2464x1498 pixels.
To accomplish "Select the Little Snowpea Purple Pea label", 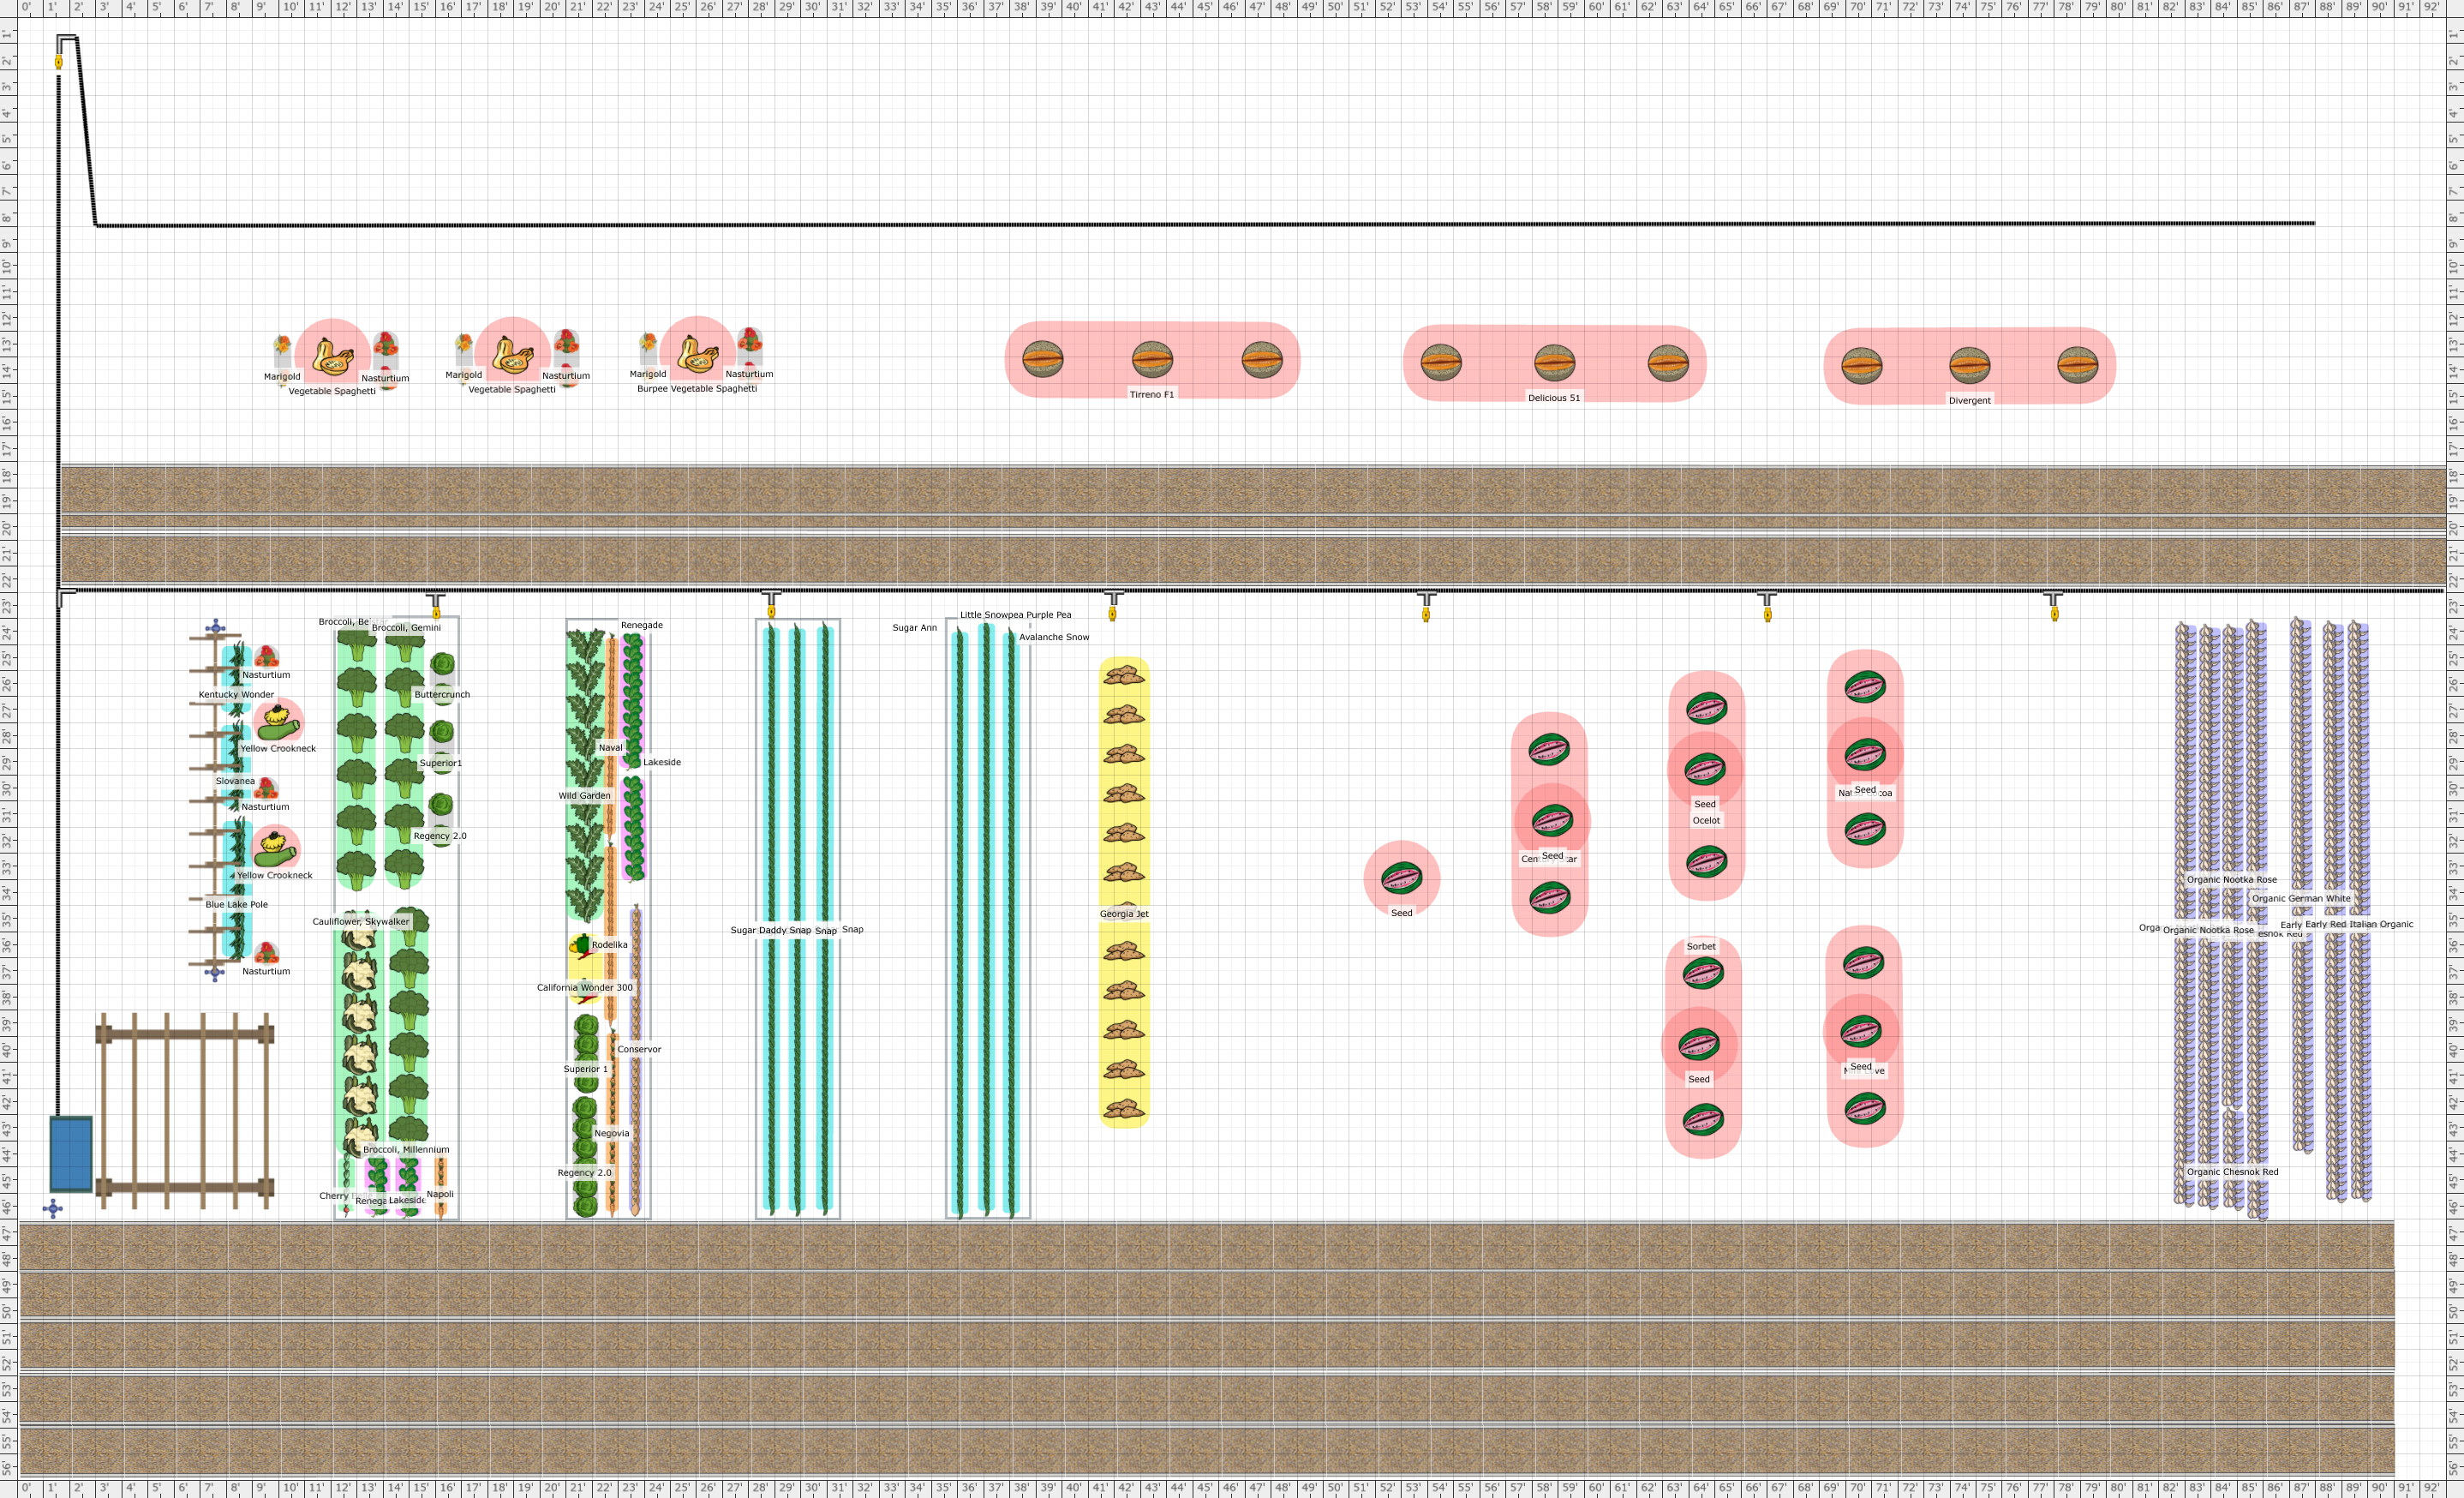I will click(x=1015, y=615).
